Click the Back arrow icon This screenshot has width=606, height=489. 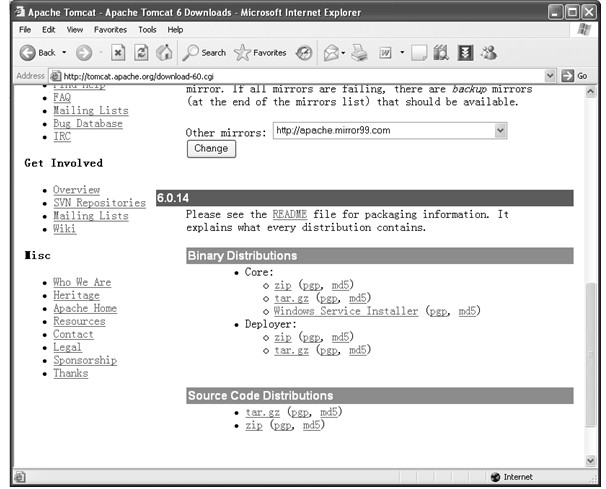tap(27, 53)
